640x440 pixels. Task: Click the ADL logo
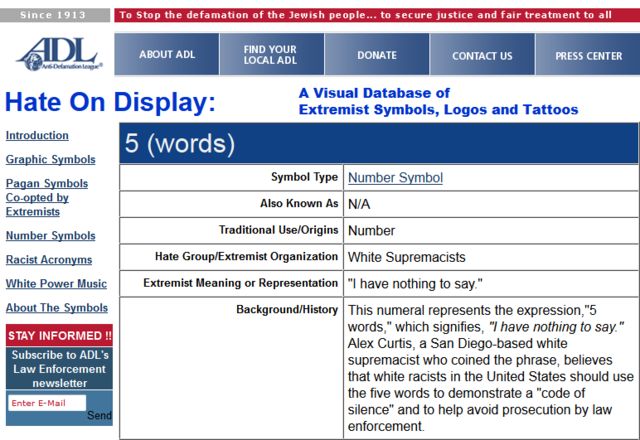coord(56,53)
